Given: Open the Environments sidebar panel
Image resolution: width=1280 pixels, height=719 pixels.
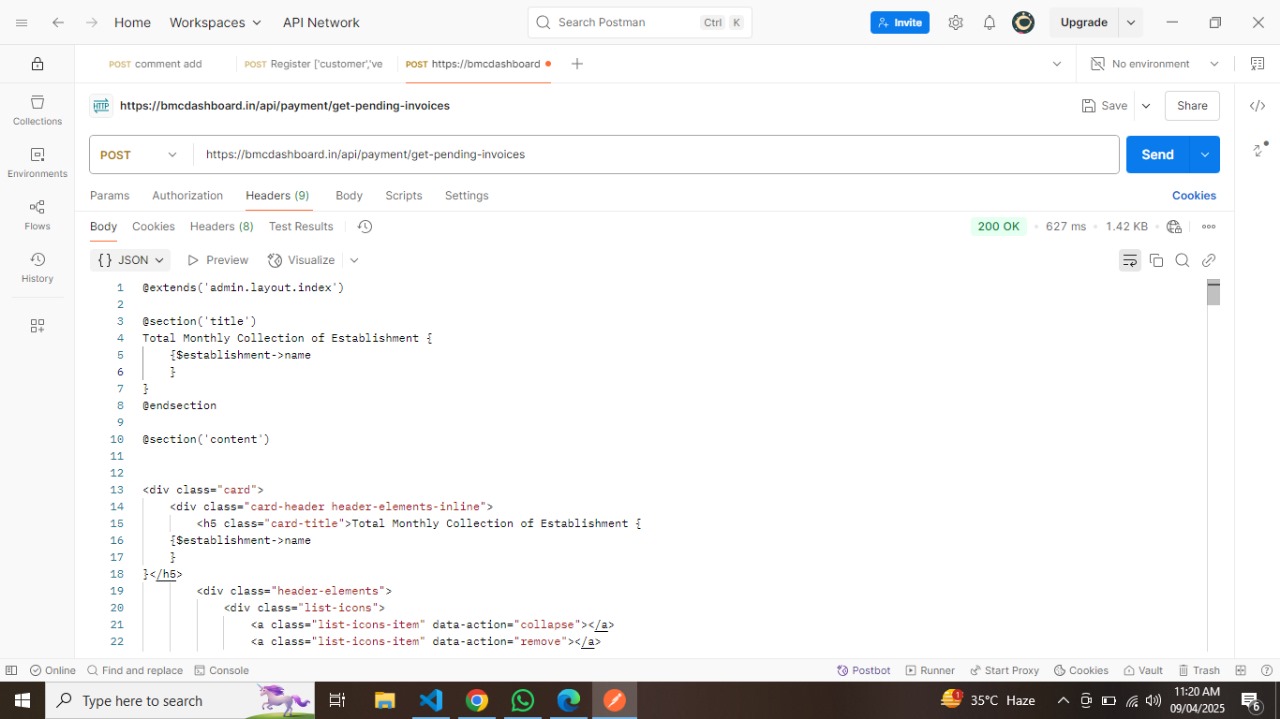Looking at the screenshot, I should point(37,163).
